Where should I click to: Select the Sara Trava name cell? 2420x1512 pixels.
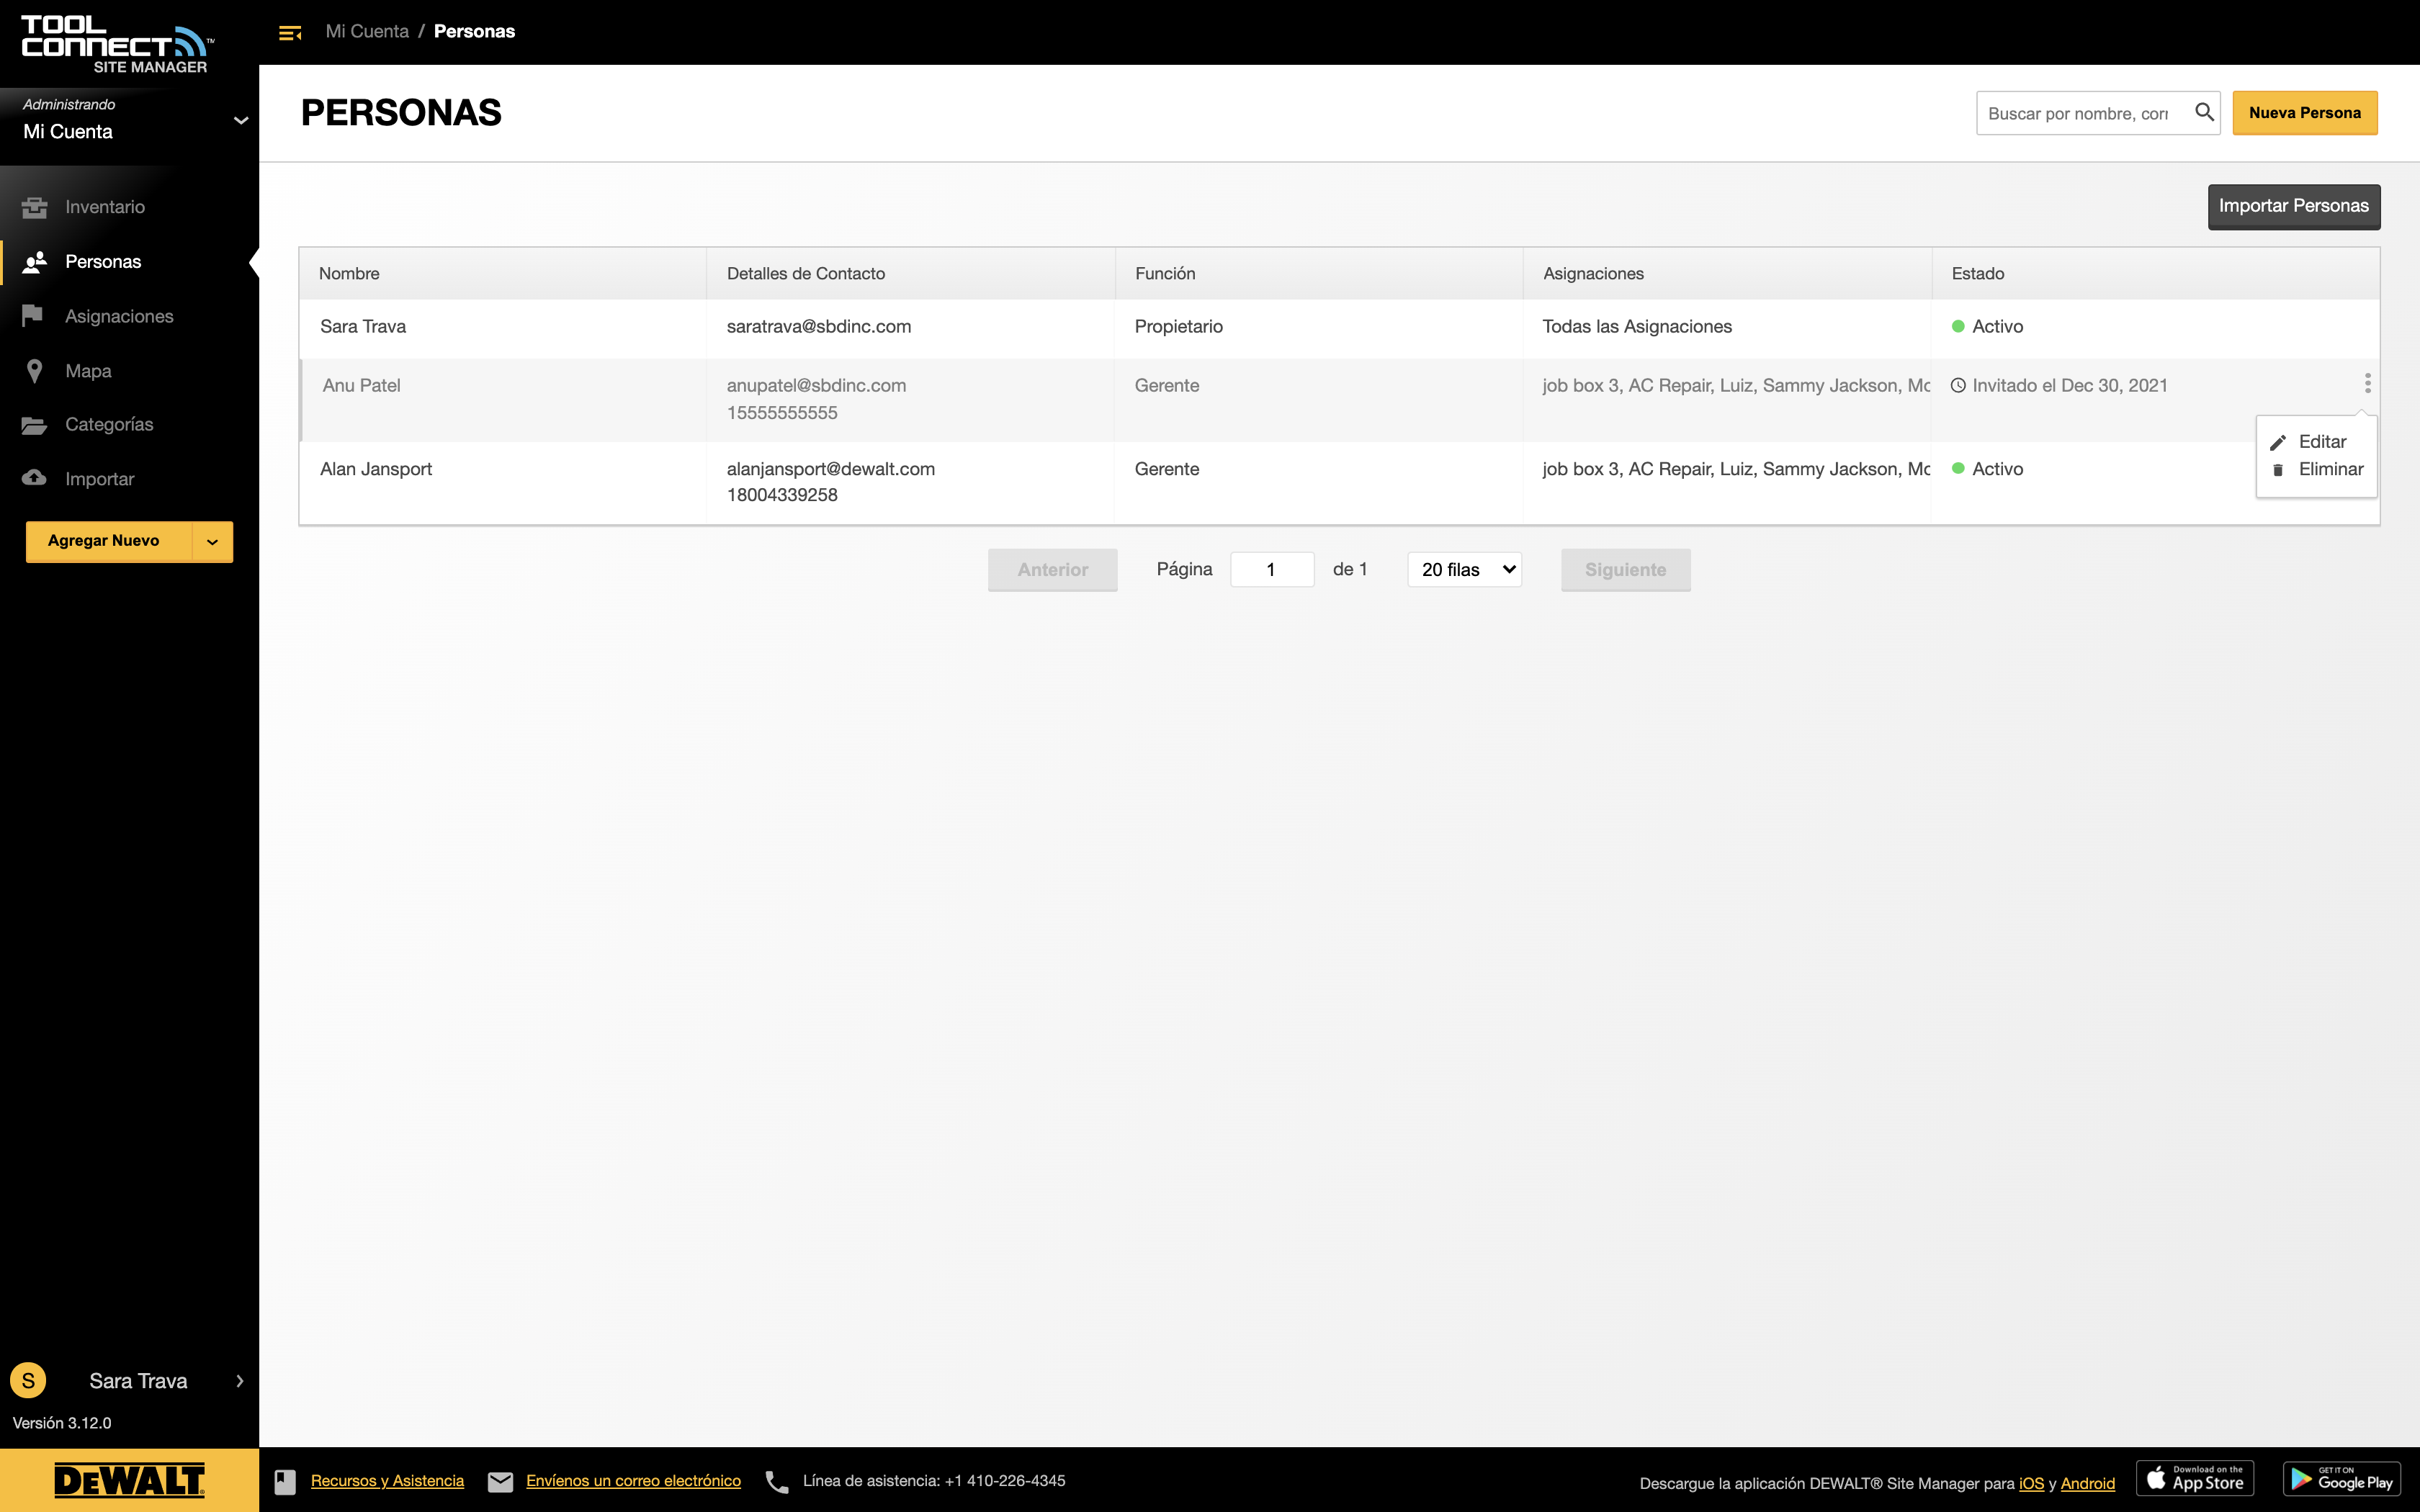pyautogui.click(x=363, y=327)
